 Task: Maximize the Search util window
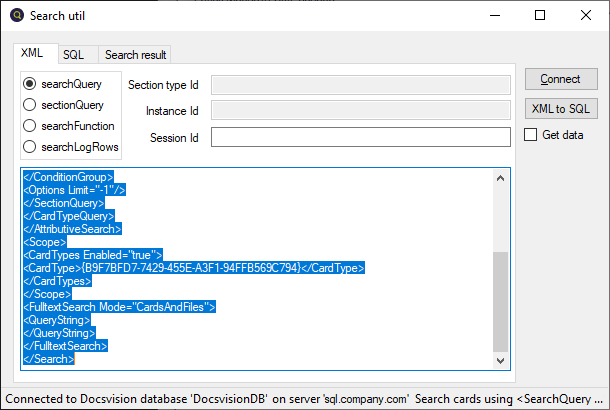pos(541,16)
